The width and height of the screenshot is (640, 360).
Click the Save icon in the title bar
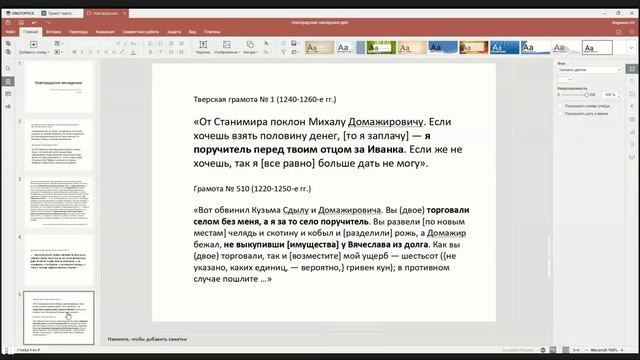[8, 22]
